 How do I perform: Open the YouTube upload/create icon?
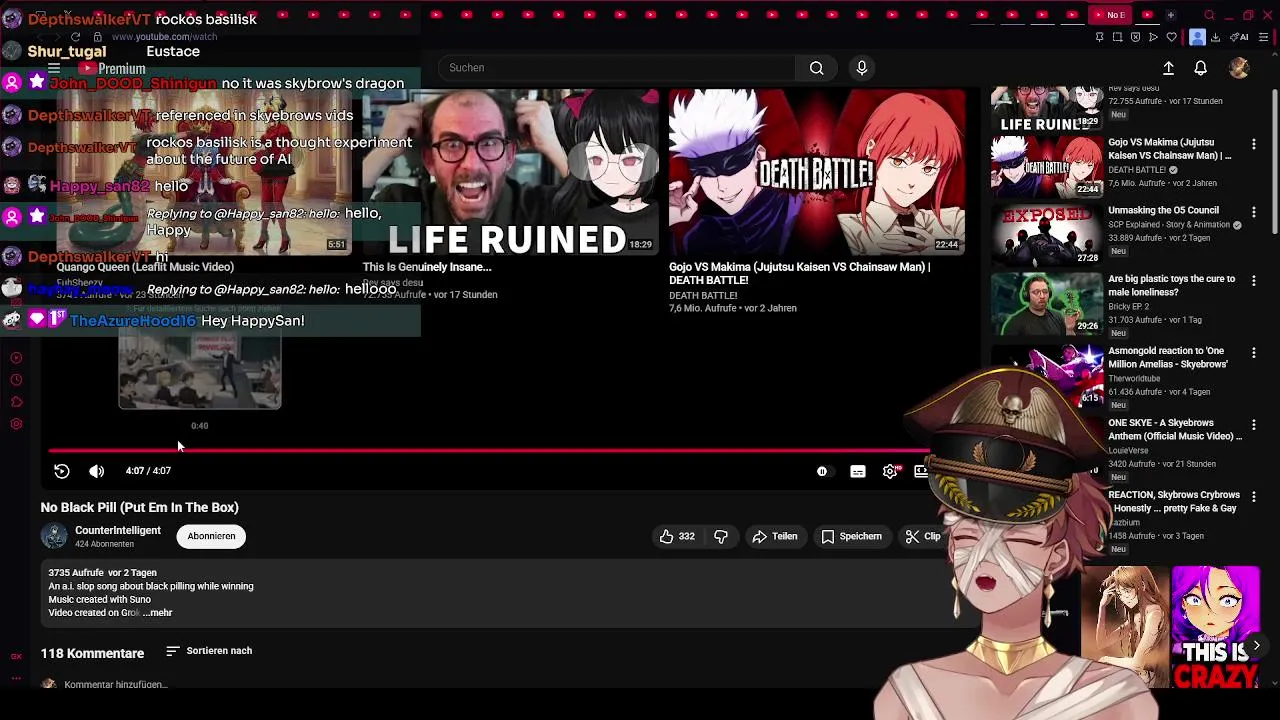coord(1168,68)
